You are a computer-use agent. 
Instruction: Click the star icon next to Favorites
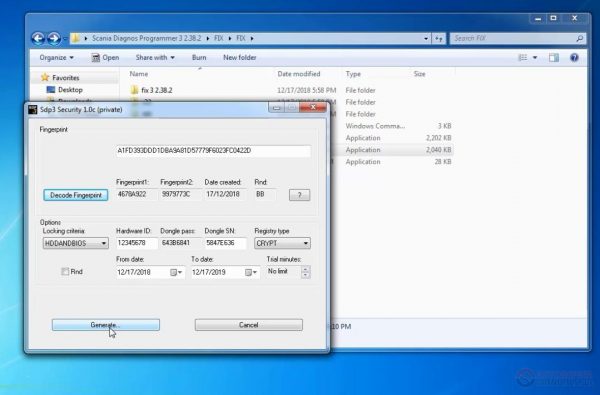(45, 77)
